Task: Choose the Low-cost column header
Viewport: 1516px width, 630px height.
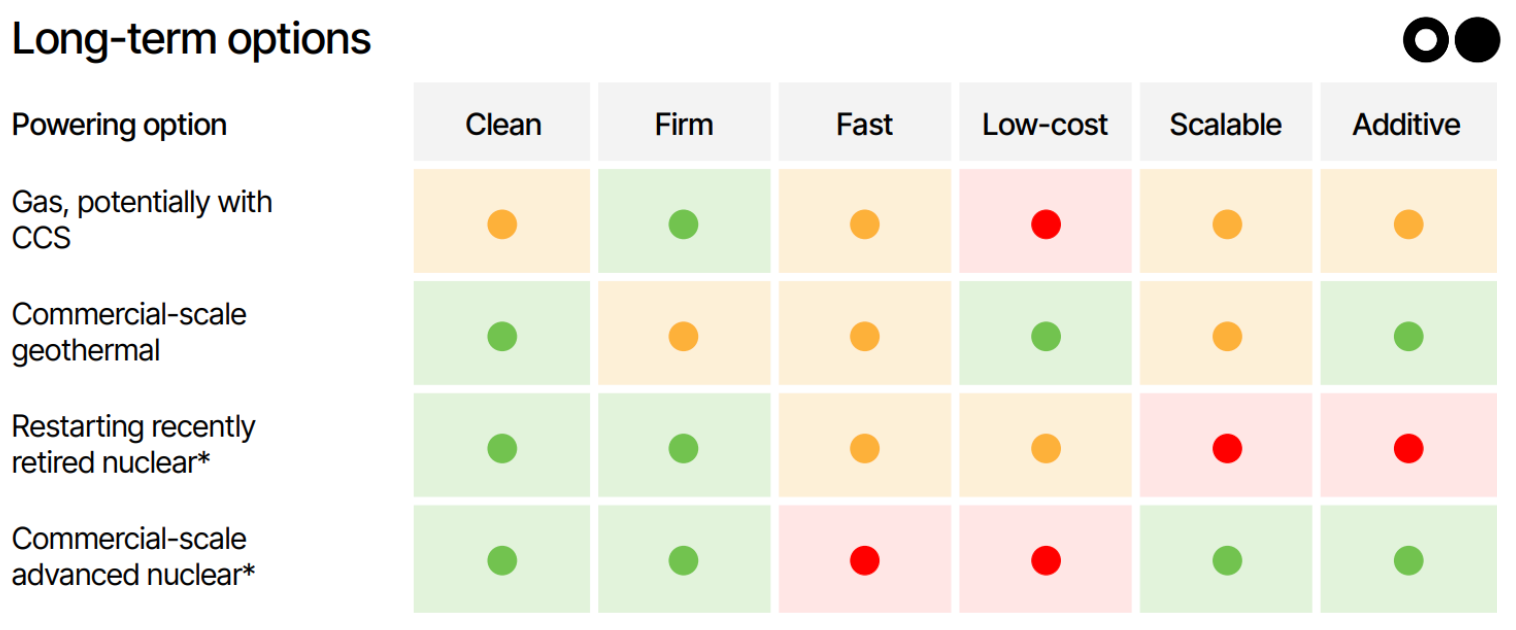Action: click(x=1046, y=123)
